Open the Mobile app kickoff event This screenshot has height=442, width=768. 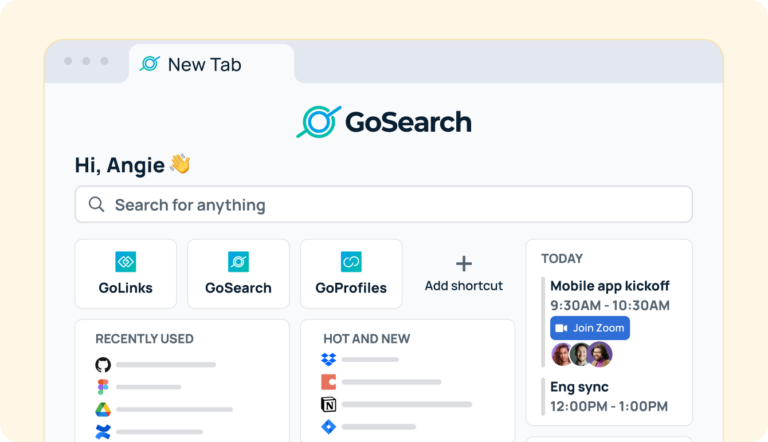point(609,286)
